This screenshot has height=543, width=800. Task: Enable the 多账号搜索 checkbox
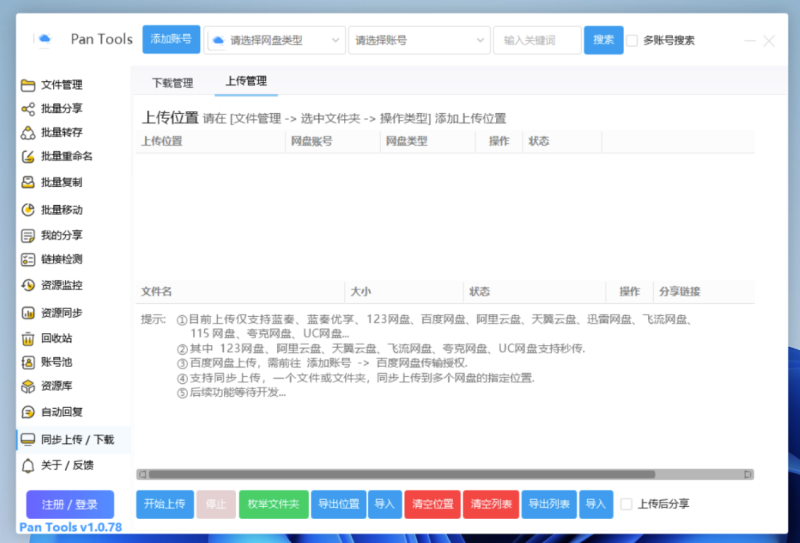[x=632, y=41]
